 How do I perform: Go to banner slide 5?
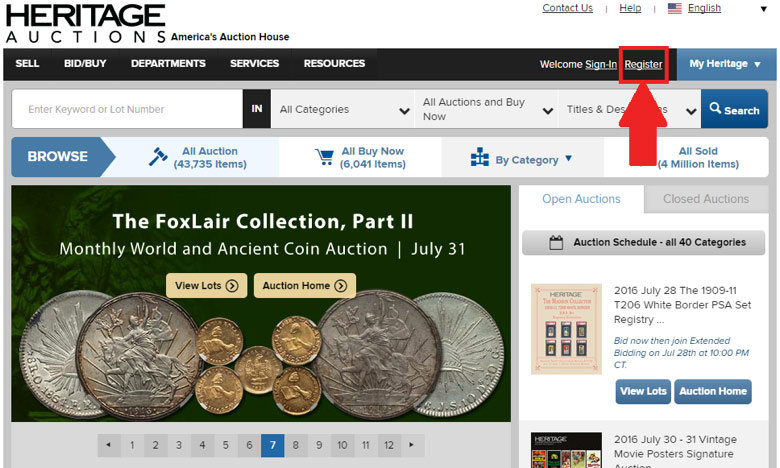226,445
